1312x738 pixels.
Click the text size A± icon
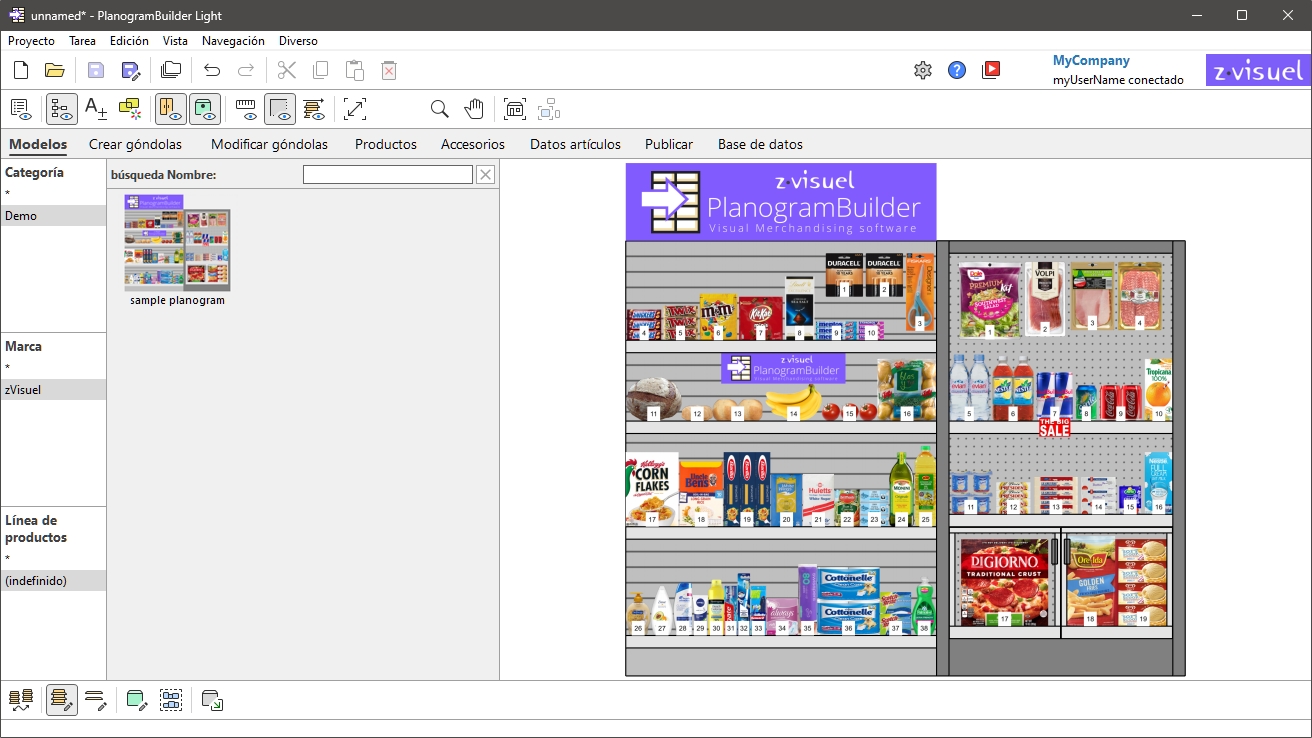point(96,109)
